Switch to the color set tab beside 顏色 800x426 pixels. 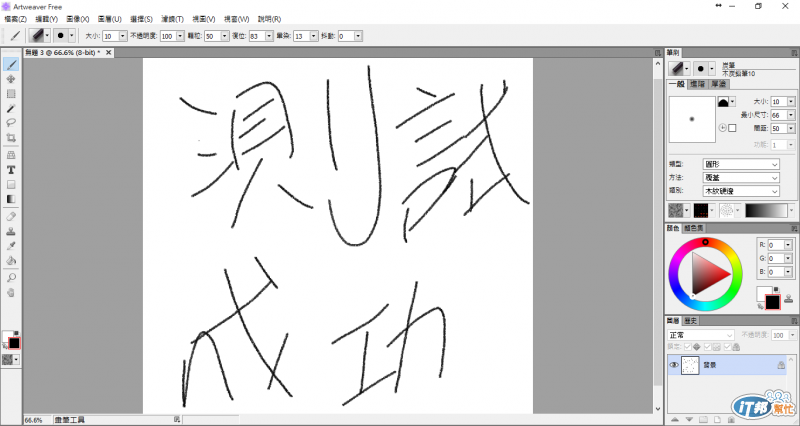(693, 228)
